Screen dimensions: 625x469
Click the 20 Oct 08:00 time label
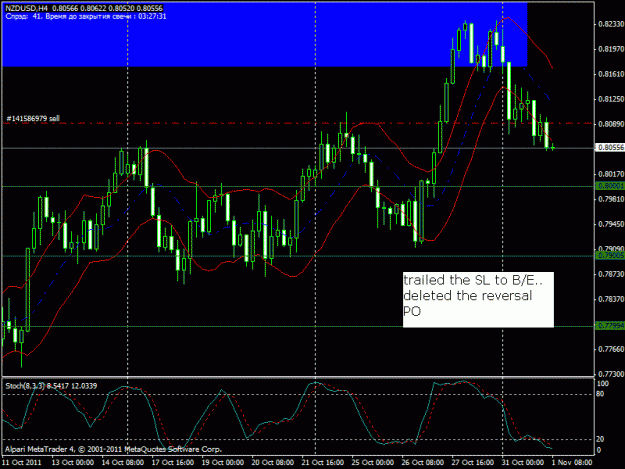click(x=273, y=462)
